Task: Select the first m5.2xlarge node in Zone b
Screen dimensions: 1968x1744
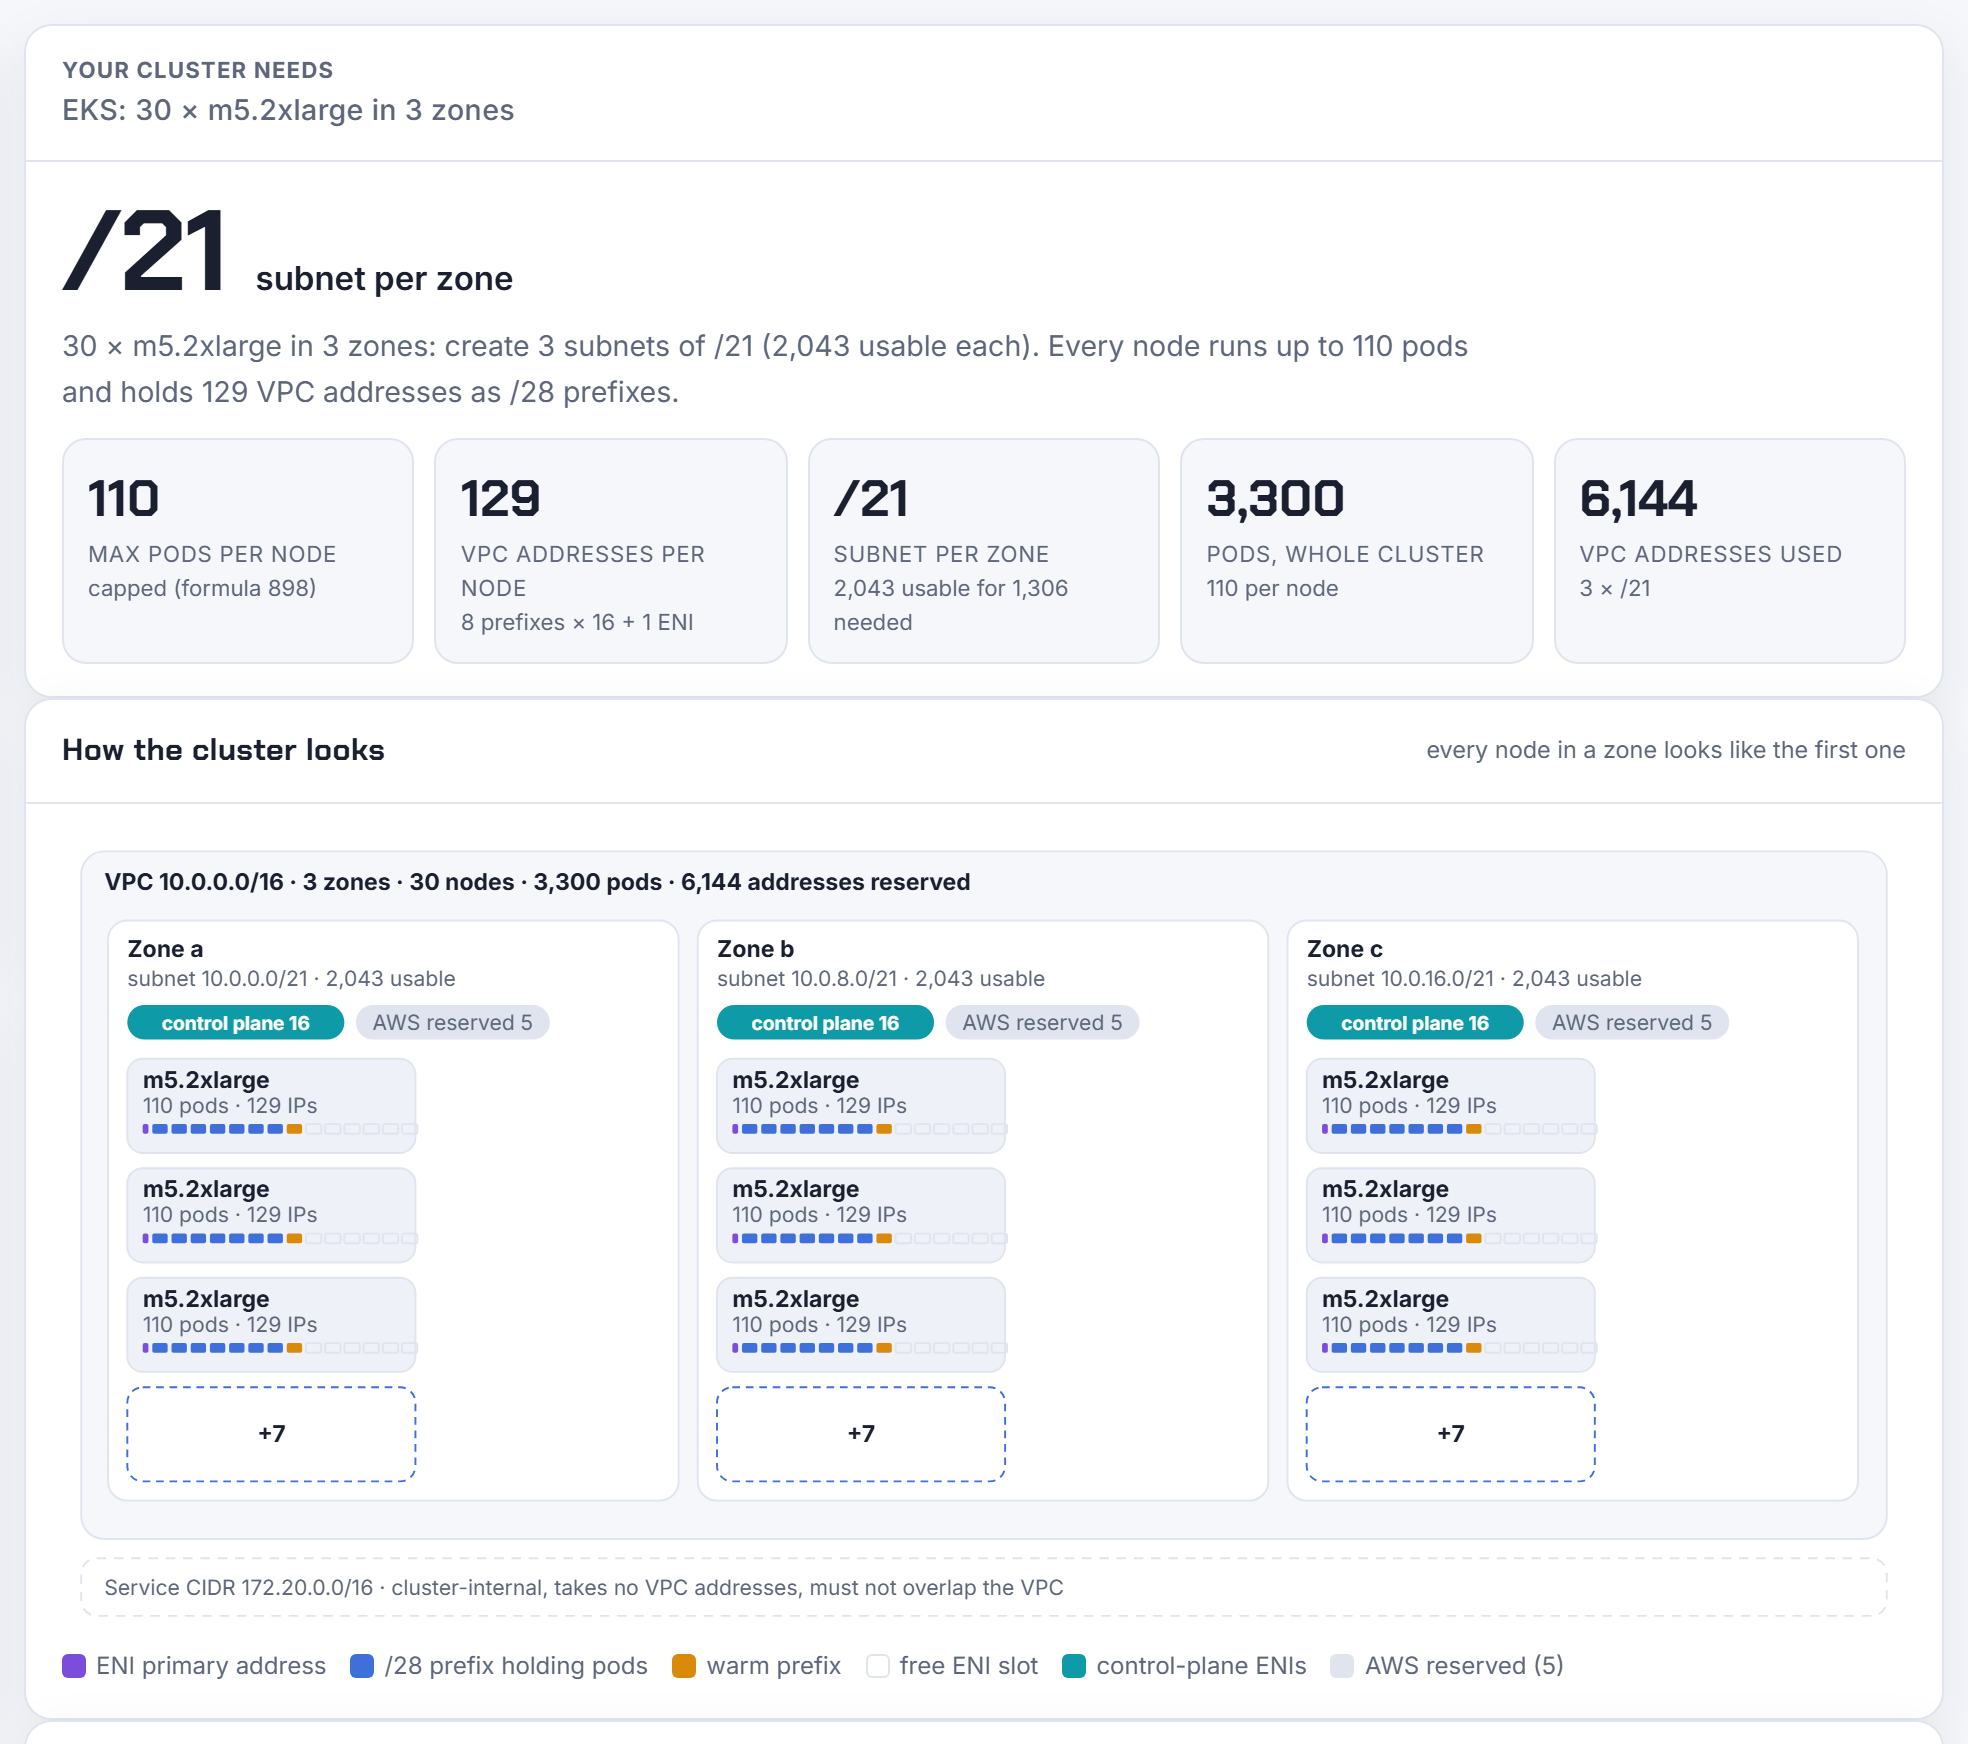Action: coord(861,1106)
